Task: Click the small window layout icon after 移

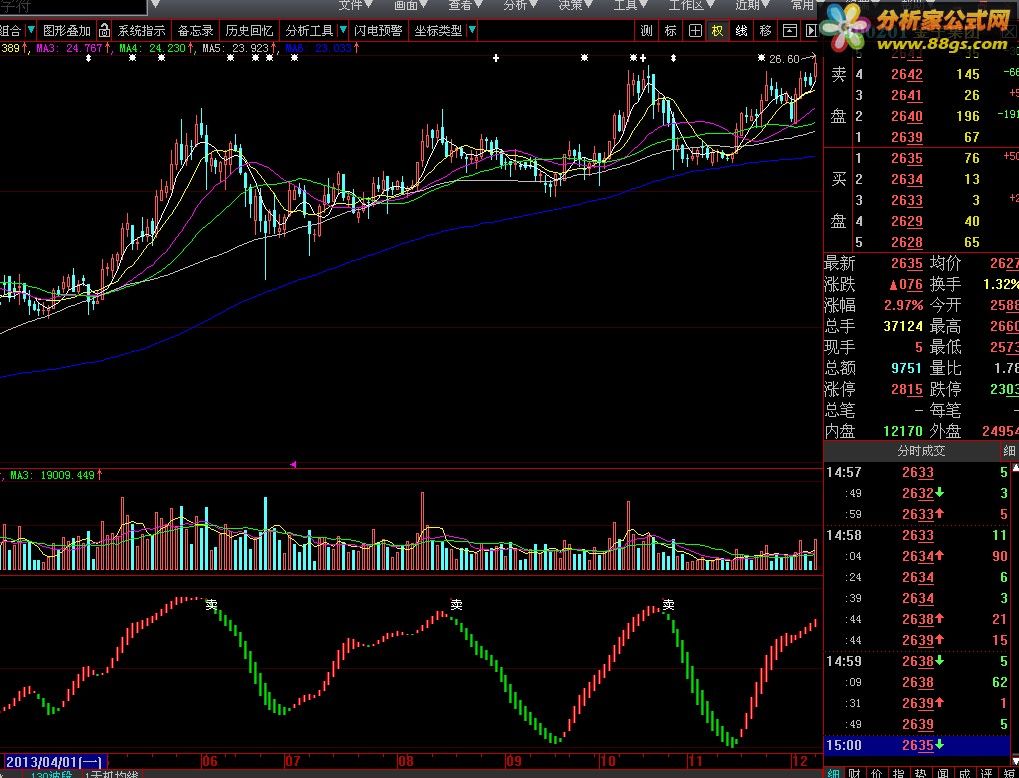Action: [790, 31]
